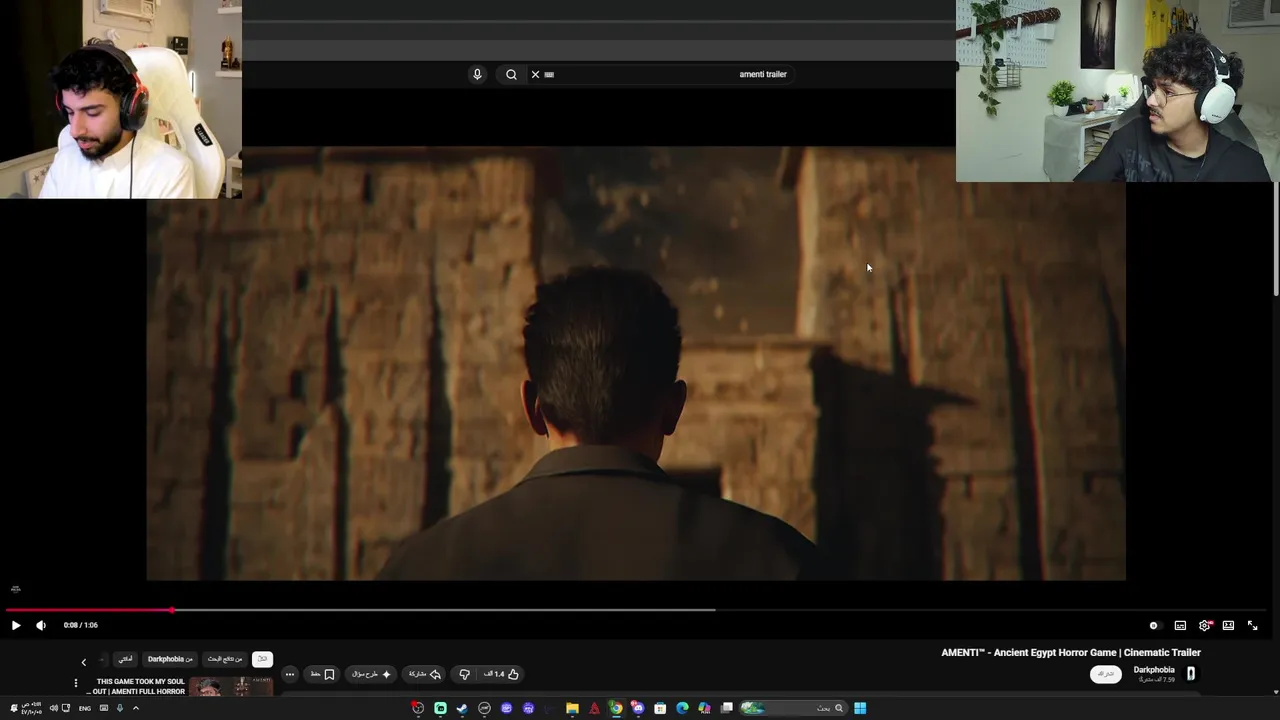The height and width of the screenshot is (720, 1280).
Task: Open the system tray volume speaker icon
Action: (x=54, y=708)
